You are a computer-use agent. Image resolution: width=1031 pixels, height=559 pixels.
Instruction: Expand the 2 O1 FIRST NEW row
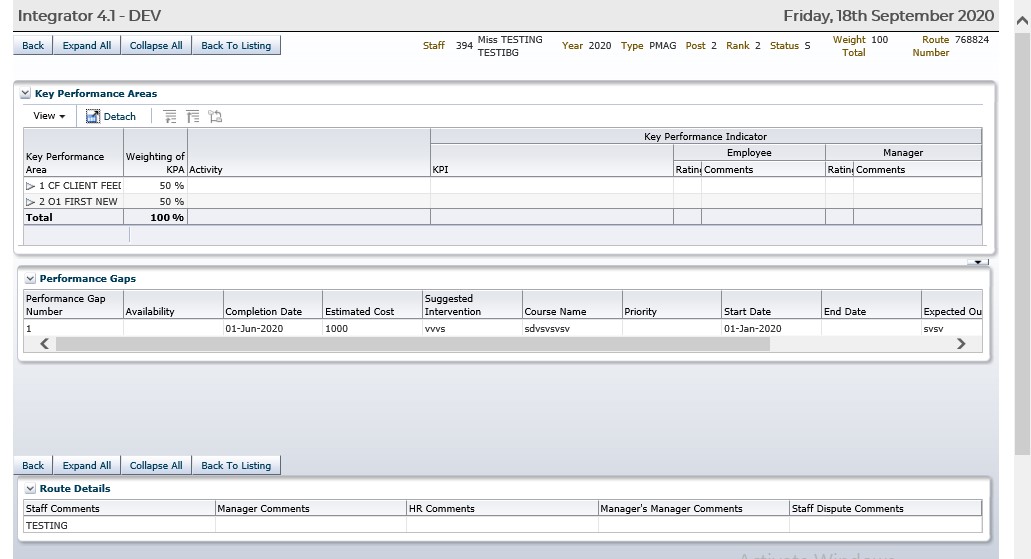tap(30, 202)
